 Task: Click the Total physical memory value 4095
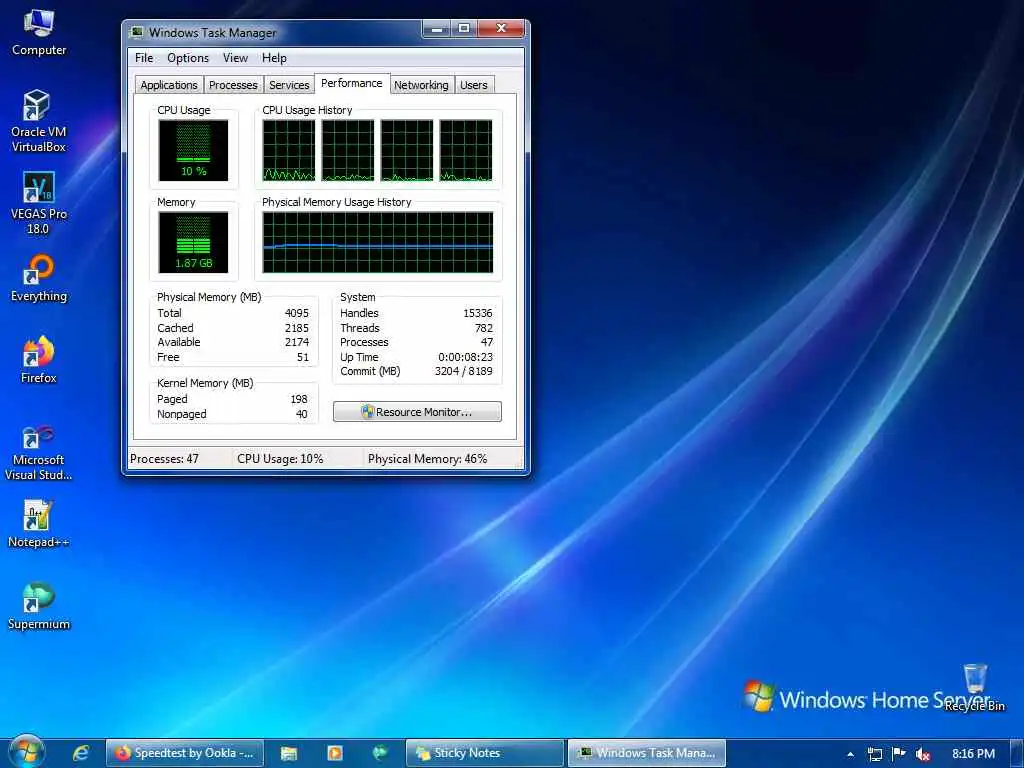pos(296,313)
